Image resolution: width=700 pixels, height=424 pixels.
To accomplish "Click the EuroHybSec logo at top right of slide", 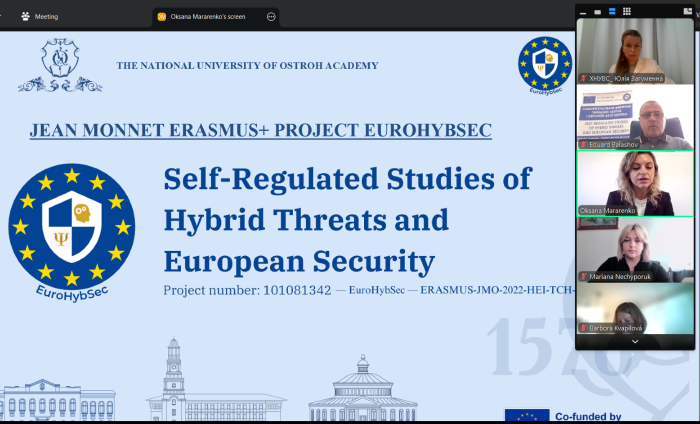I will [x=545, y=62].
